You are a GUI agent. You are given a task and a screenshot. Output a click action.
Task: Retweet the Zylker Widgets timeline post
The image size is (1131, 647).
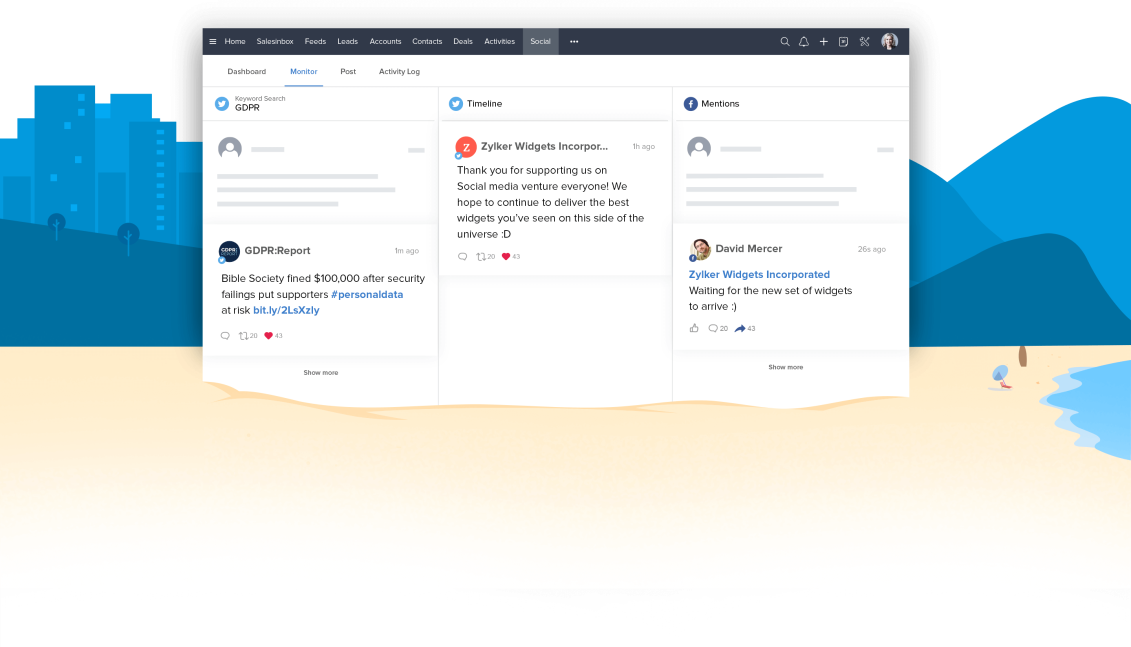click(x=481, y=257)
